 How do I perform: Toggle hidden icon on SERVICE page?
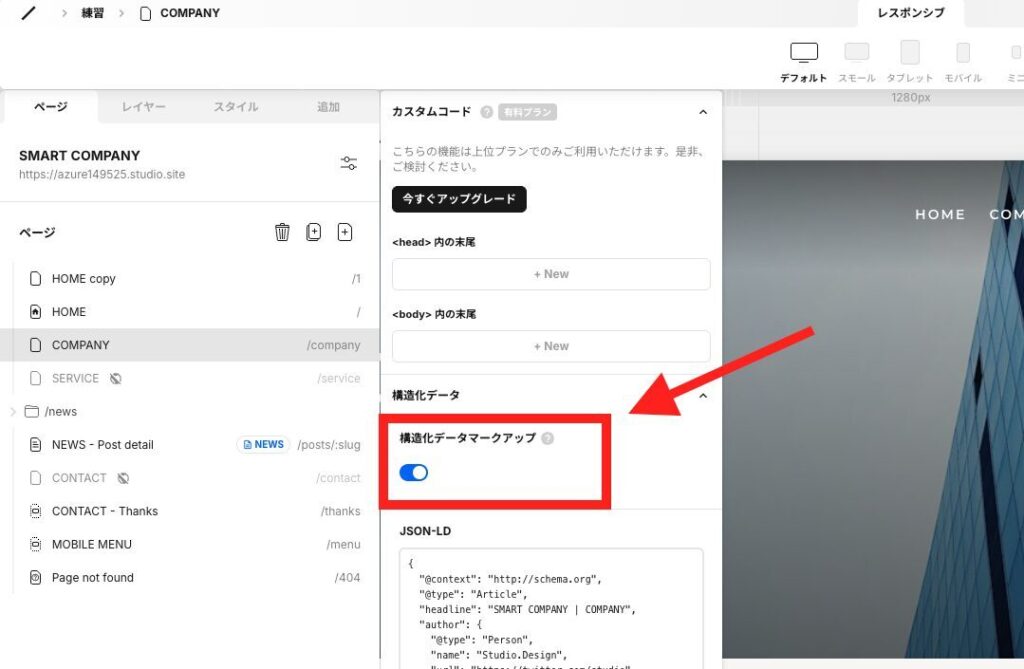116,379
